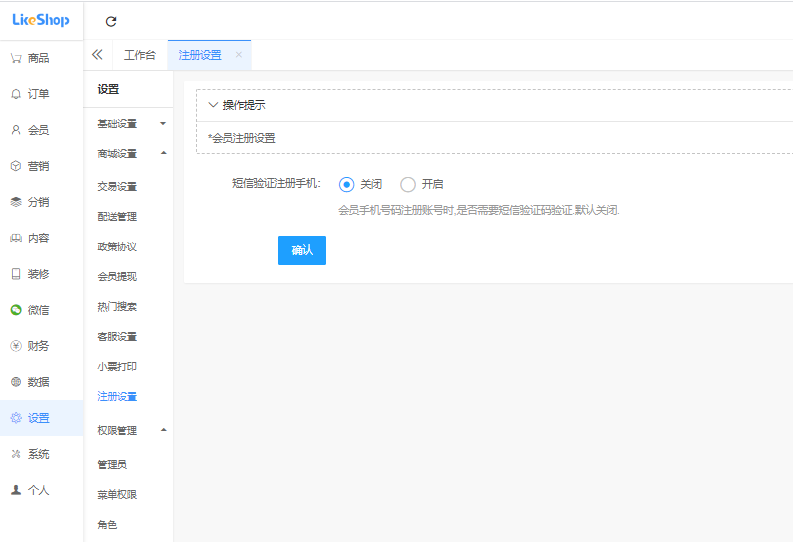Open 微信 via WeChat icon
The image size is (793, 542).
(x=16, y=310)
